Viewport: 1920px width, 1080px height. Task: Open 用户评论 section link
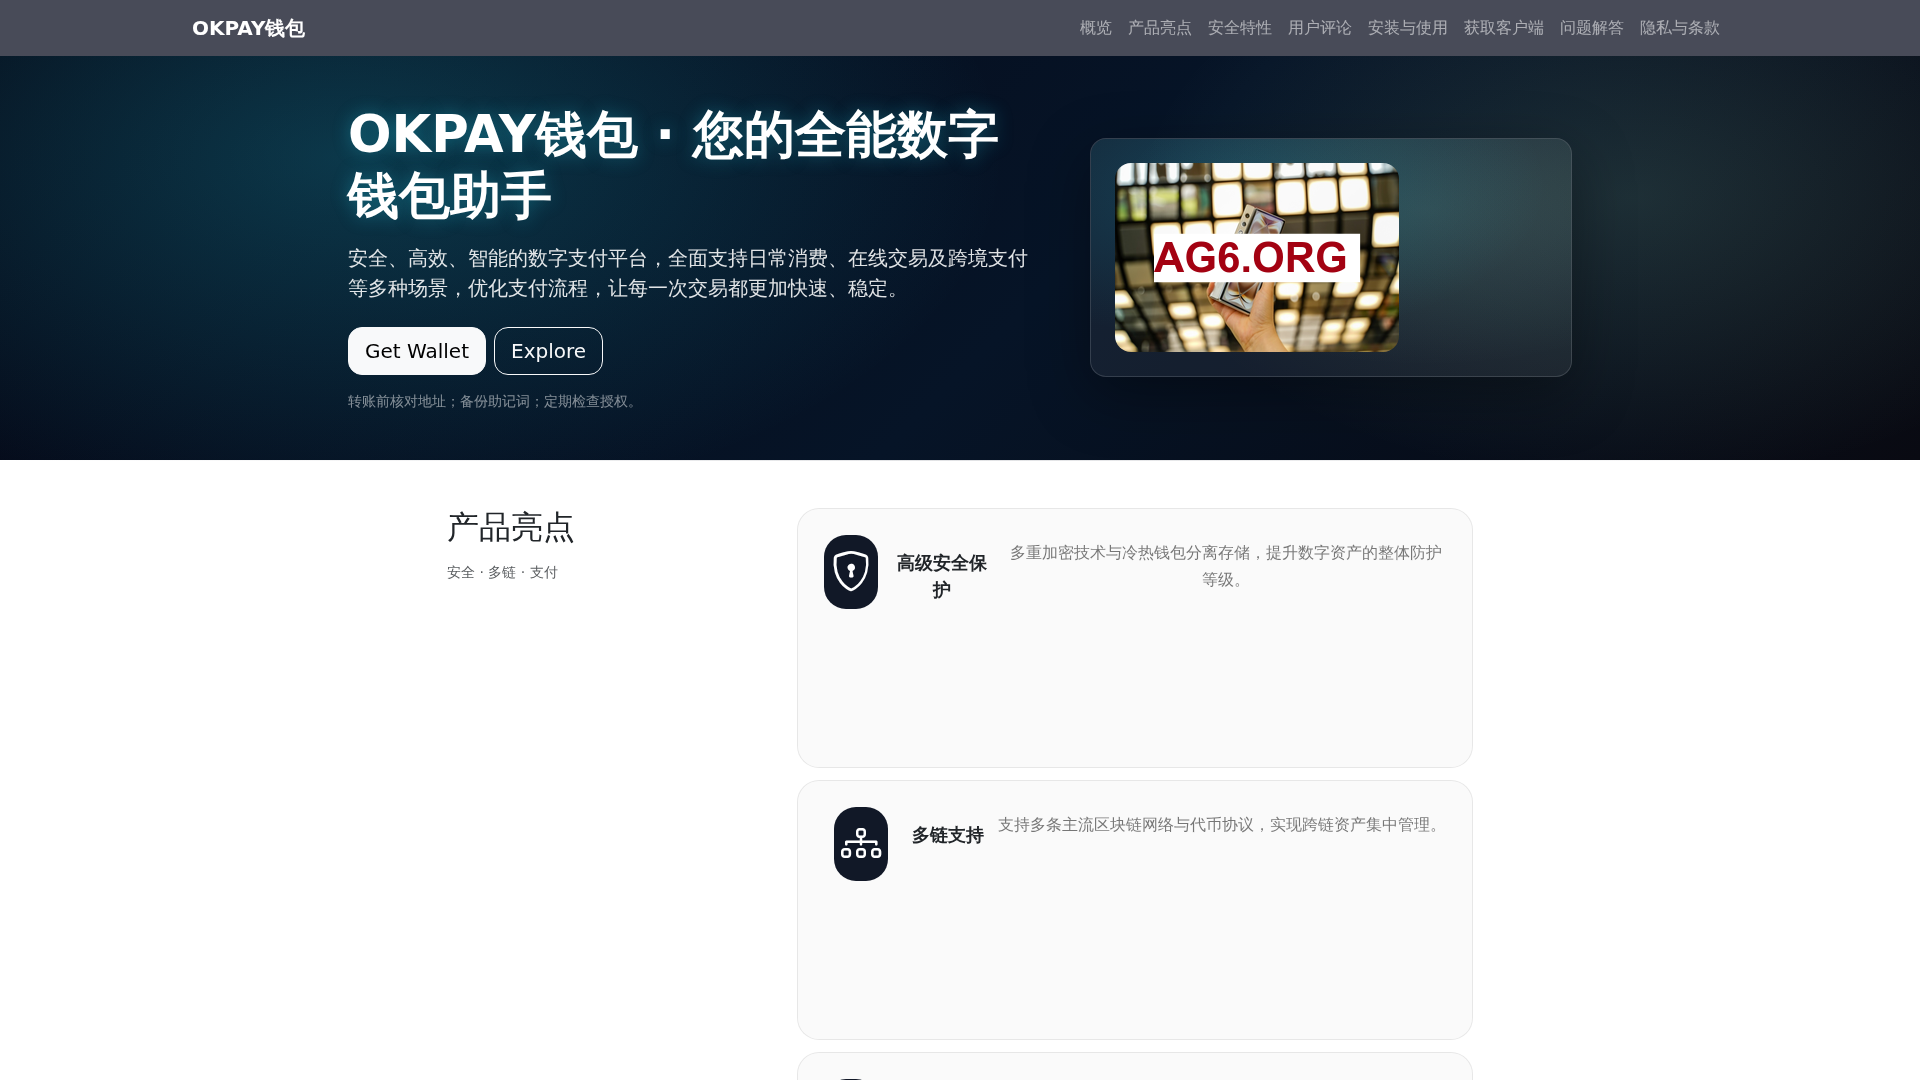pos(1319,28)
